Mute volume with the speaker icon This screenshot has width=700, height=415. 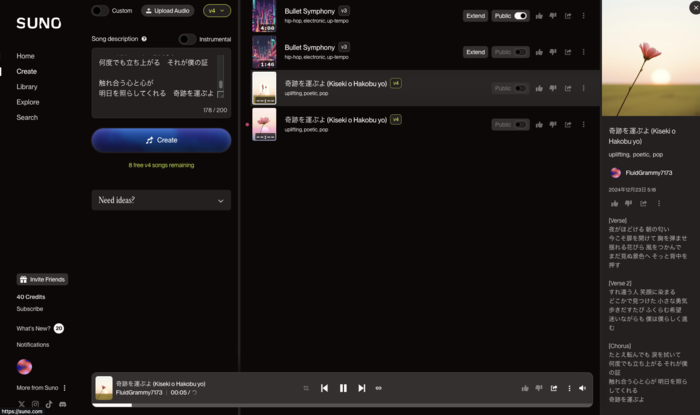583,388
